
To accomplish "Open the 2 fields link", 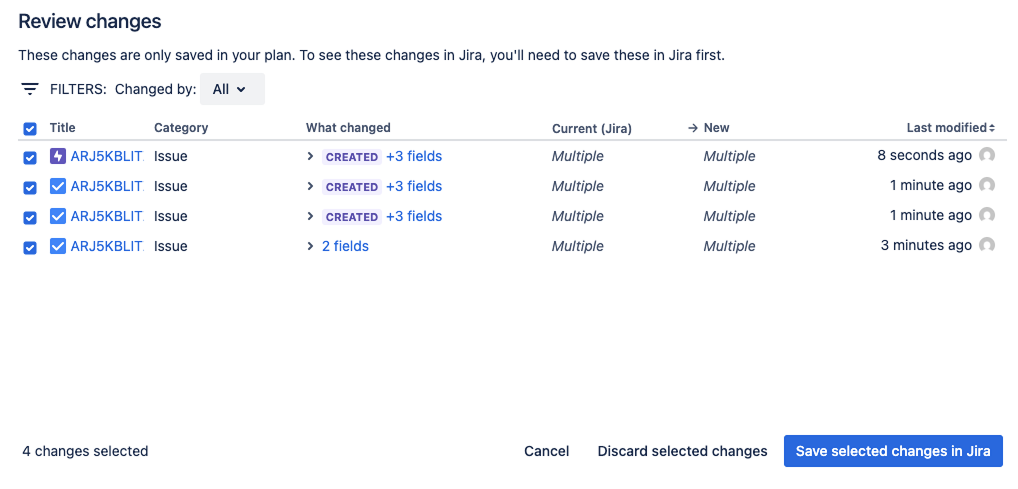I will 345,246.
